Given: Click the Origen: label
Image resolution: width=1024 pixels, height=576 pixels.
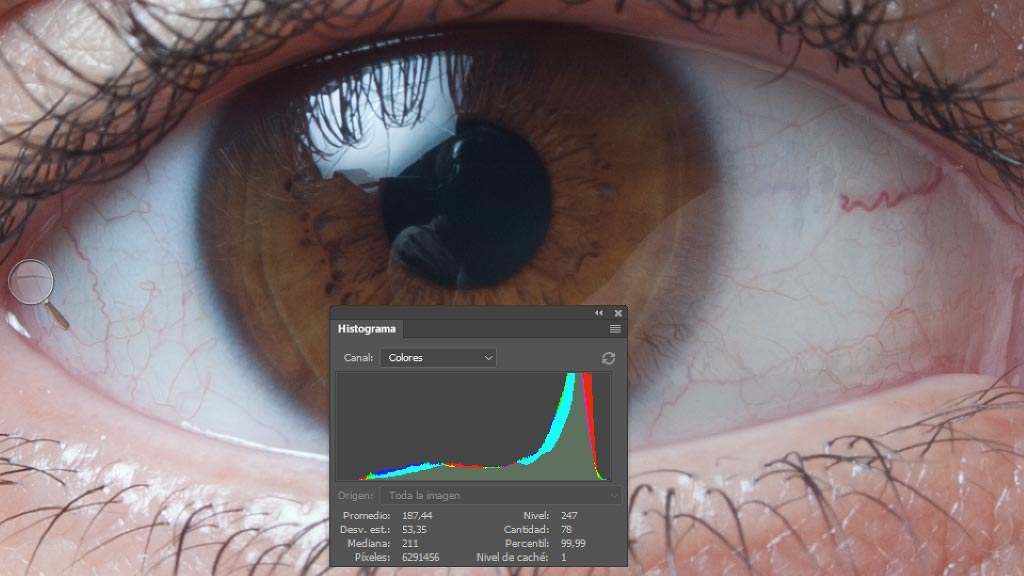Looking at the screenshot, I should click(356, 496).
